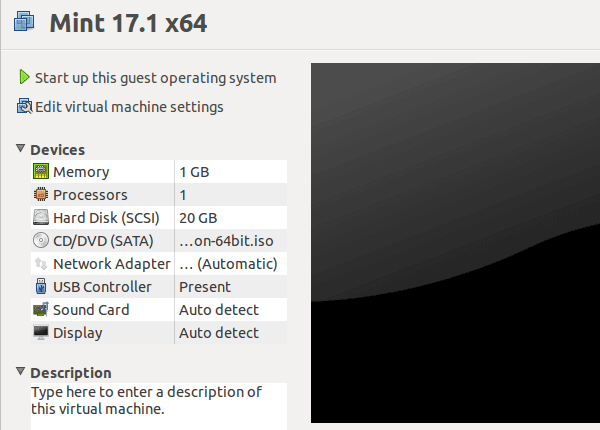
Task: Select the USB Controller label
Action: pyautogui.click(x=102, y=287)
